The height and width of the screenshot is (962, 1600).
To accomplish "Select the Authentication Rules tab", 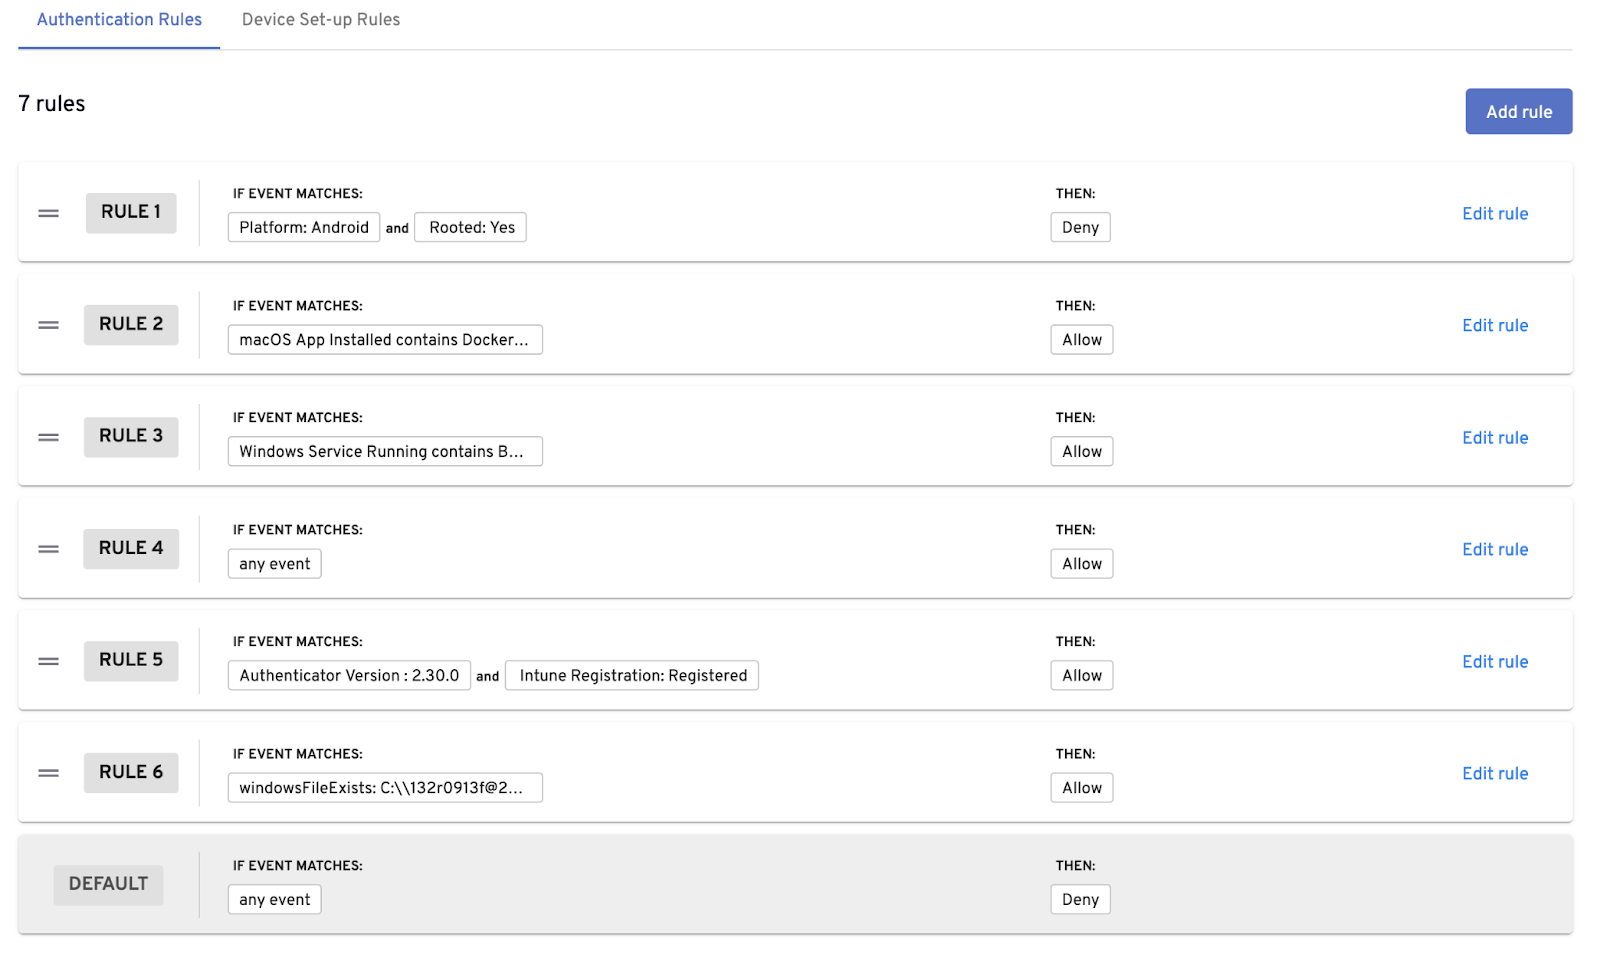I will click(119, 20).
